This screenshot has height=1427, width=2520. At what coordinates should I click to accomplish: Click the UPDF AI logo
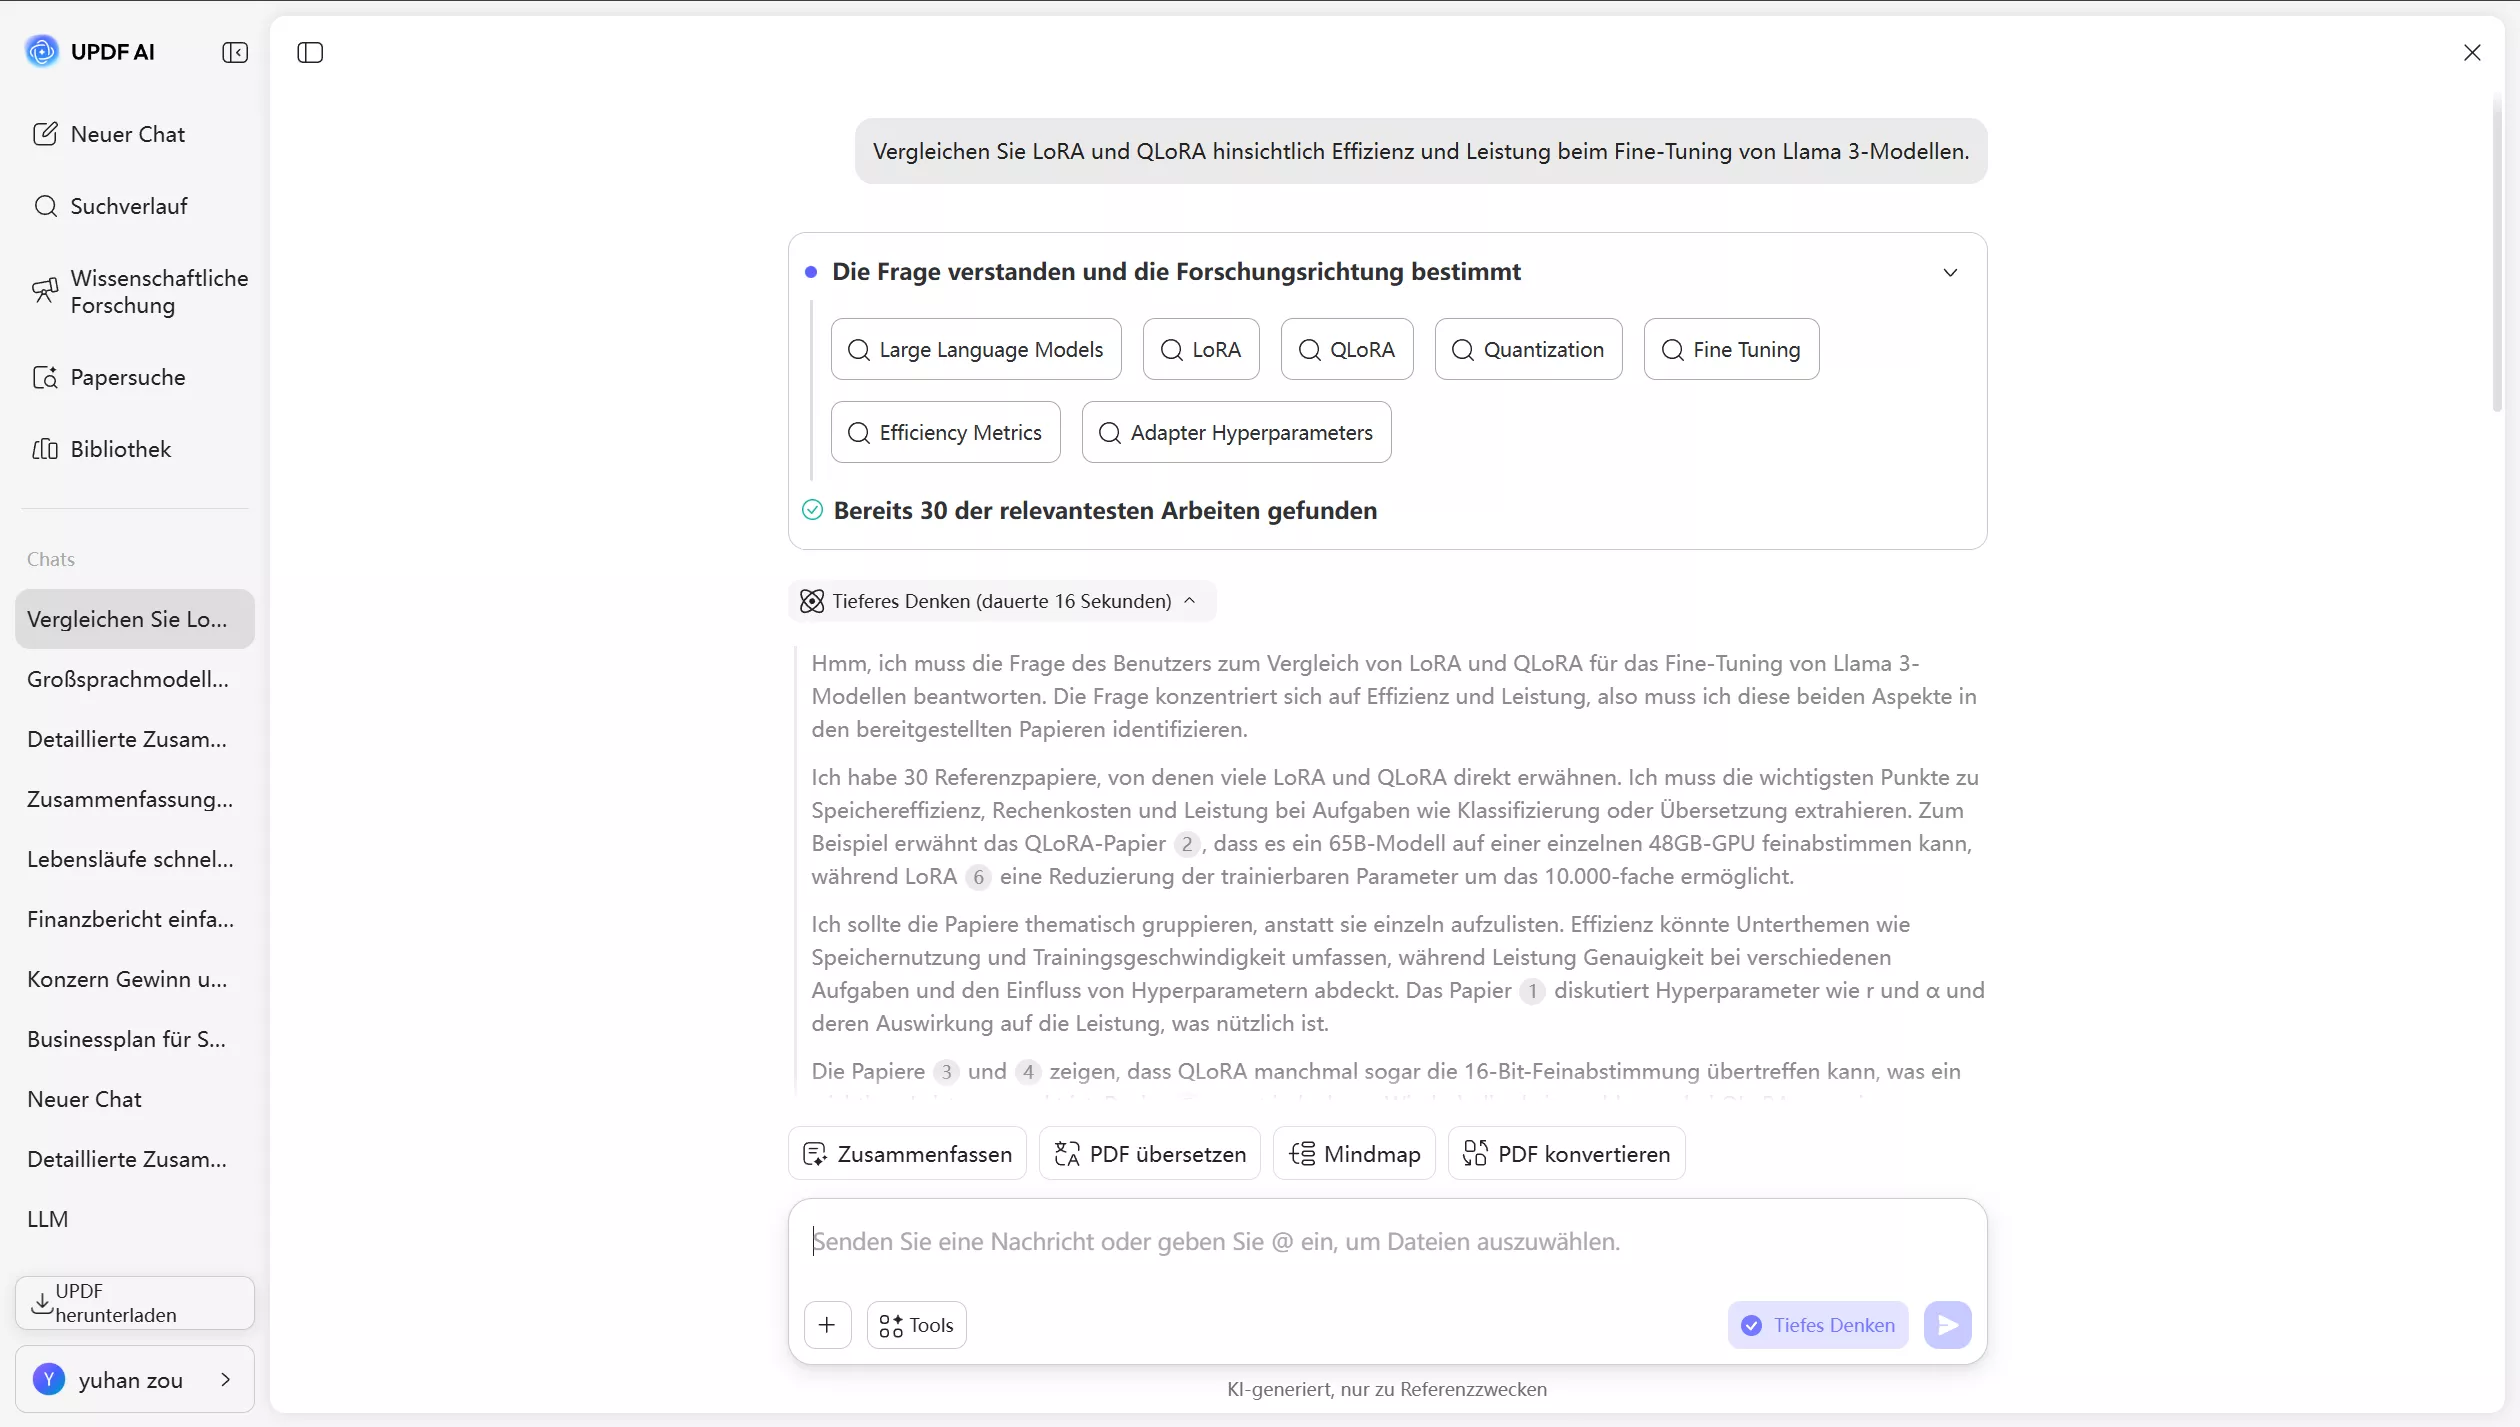pyautogui.click(x=42, y=51)
